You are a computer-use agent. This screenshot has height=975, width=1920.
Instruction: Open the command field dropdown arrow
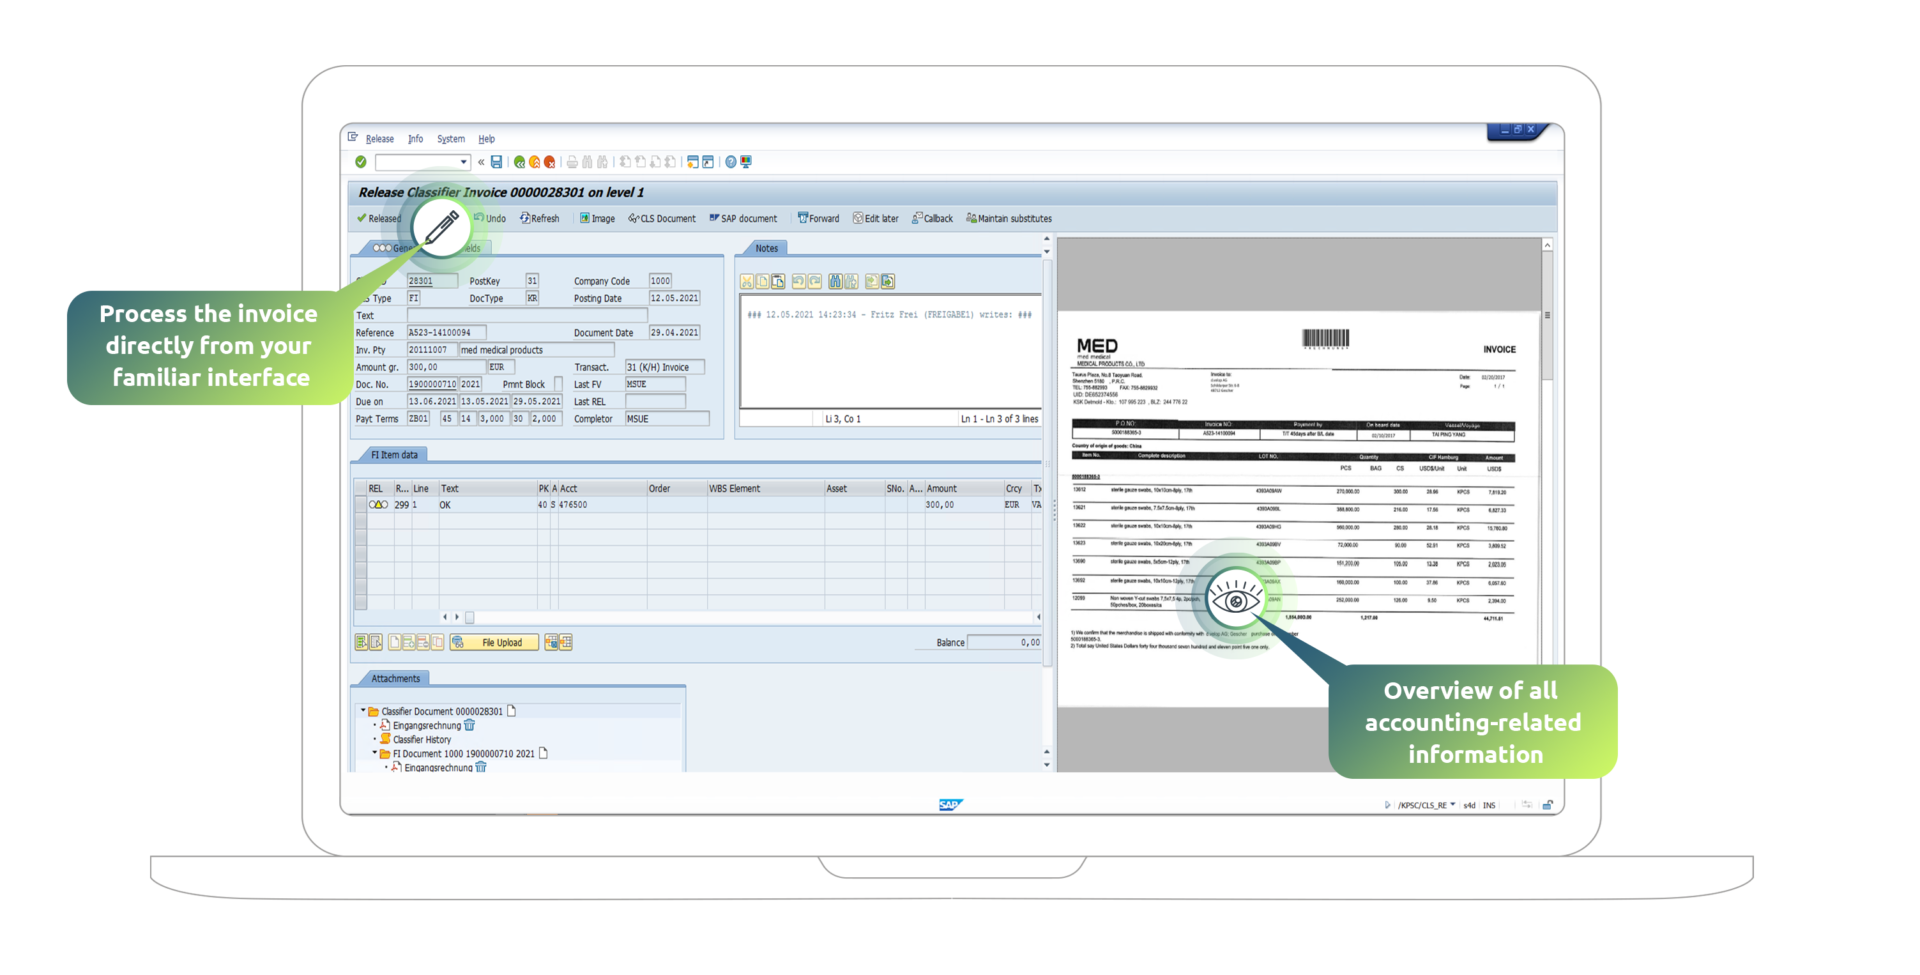[463, 162]
